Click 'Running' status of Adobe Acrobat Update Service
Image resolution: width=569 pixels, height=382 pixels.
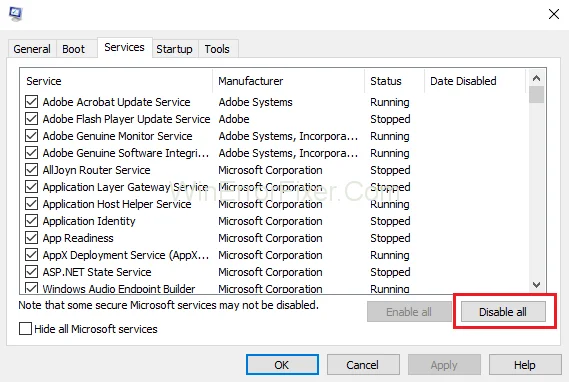[x=390, y=102]
